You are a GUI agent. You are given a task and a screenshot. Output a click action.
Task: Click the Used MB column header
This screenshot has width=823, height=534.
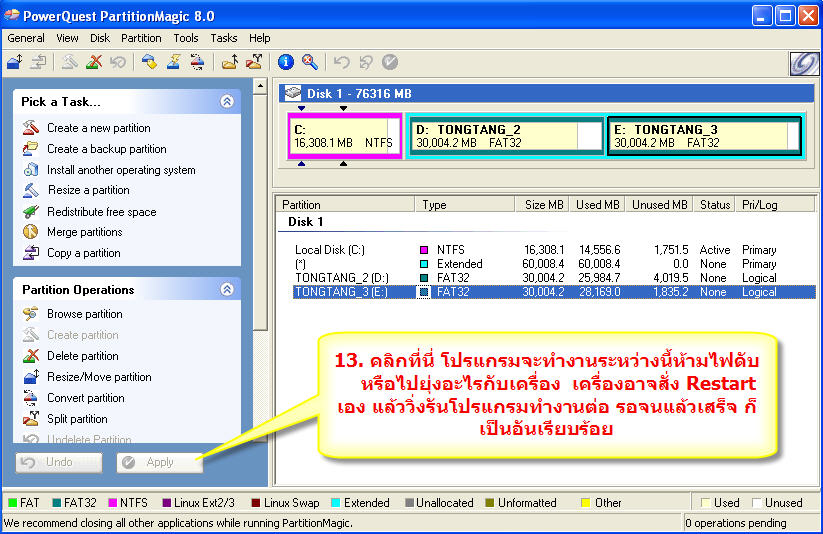click(x=598, y=204)
